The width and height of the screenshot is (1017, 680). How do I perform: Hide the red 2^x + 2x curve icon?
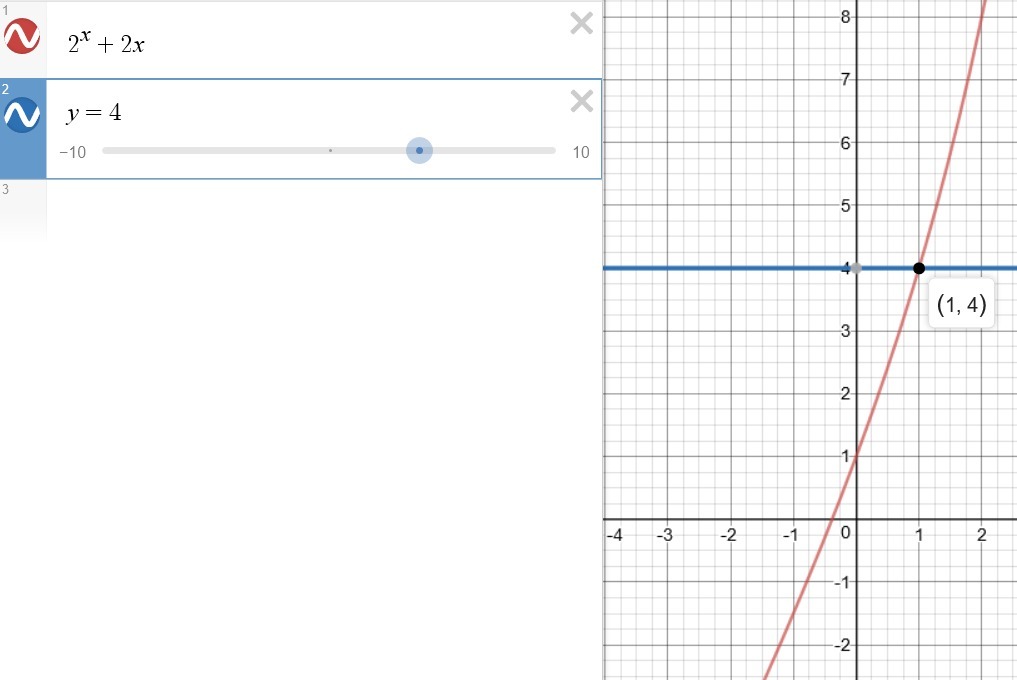22,37
